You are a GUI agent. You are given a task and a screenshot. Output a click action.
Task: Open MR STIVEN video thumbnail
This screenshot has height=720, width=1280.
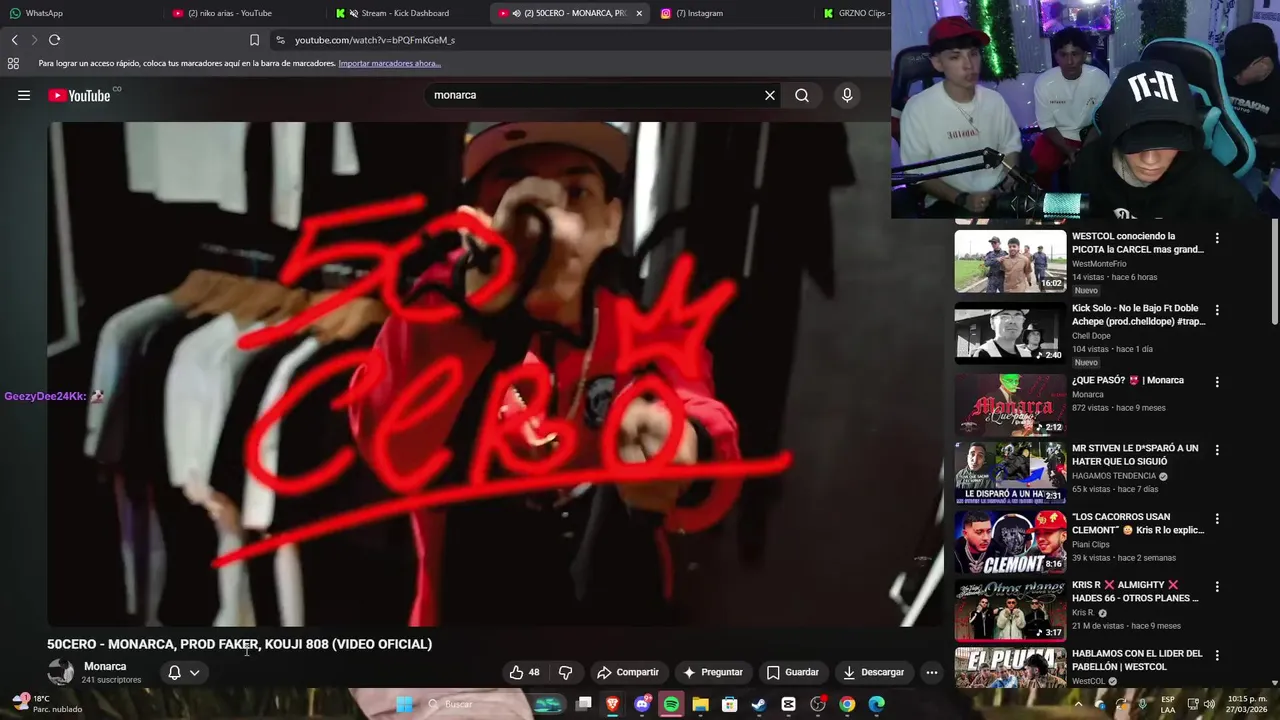[1010, 473]
